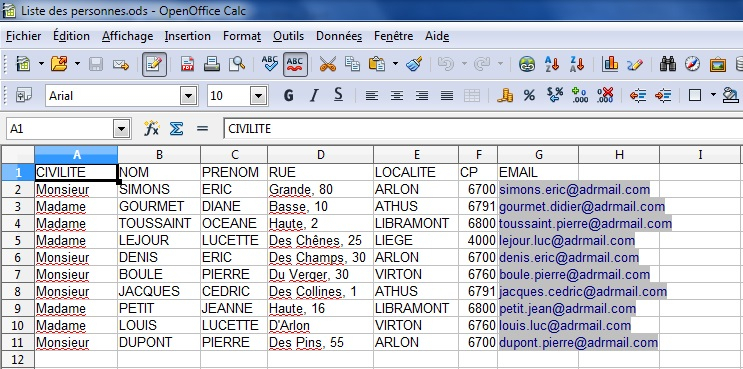Open Find & Replace binoculars icon
Screen dimensions: 743x369
coord(668,64)
